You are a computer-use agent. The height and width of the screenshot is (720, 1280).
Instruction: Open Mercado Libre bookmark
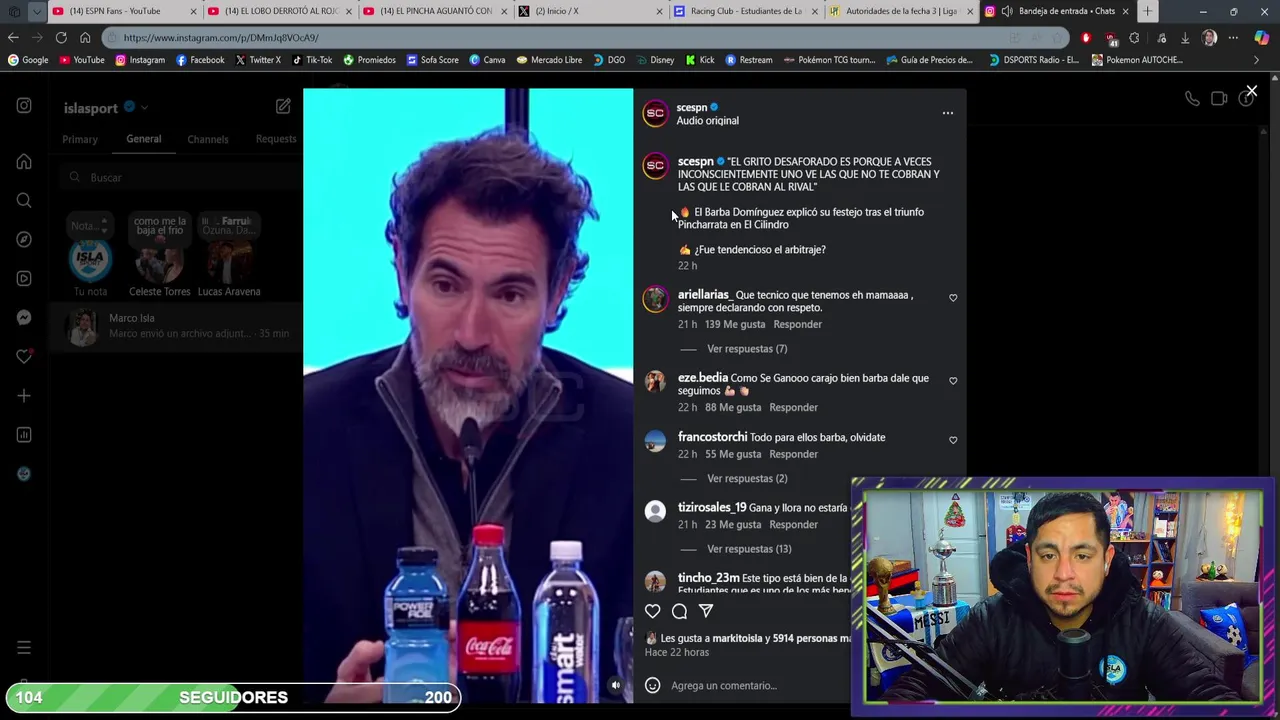[x=549, y=59]
